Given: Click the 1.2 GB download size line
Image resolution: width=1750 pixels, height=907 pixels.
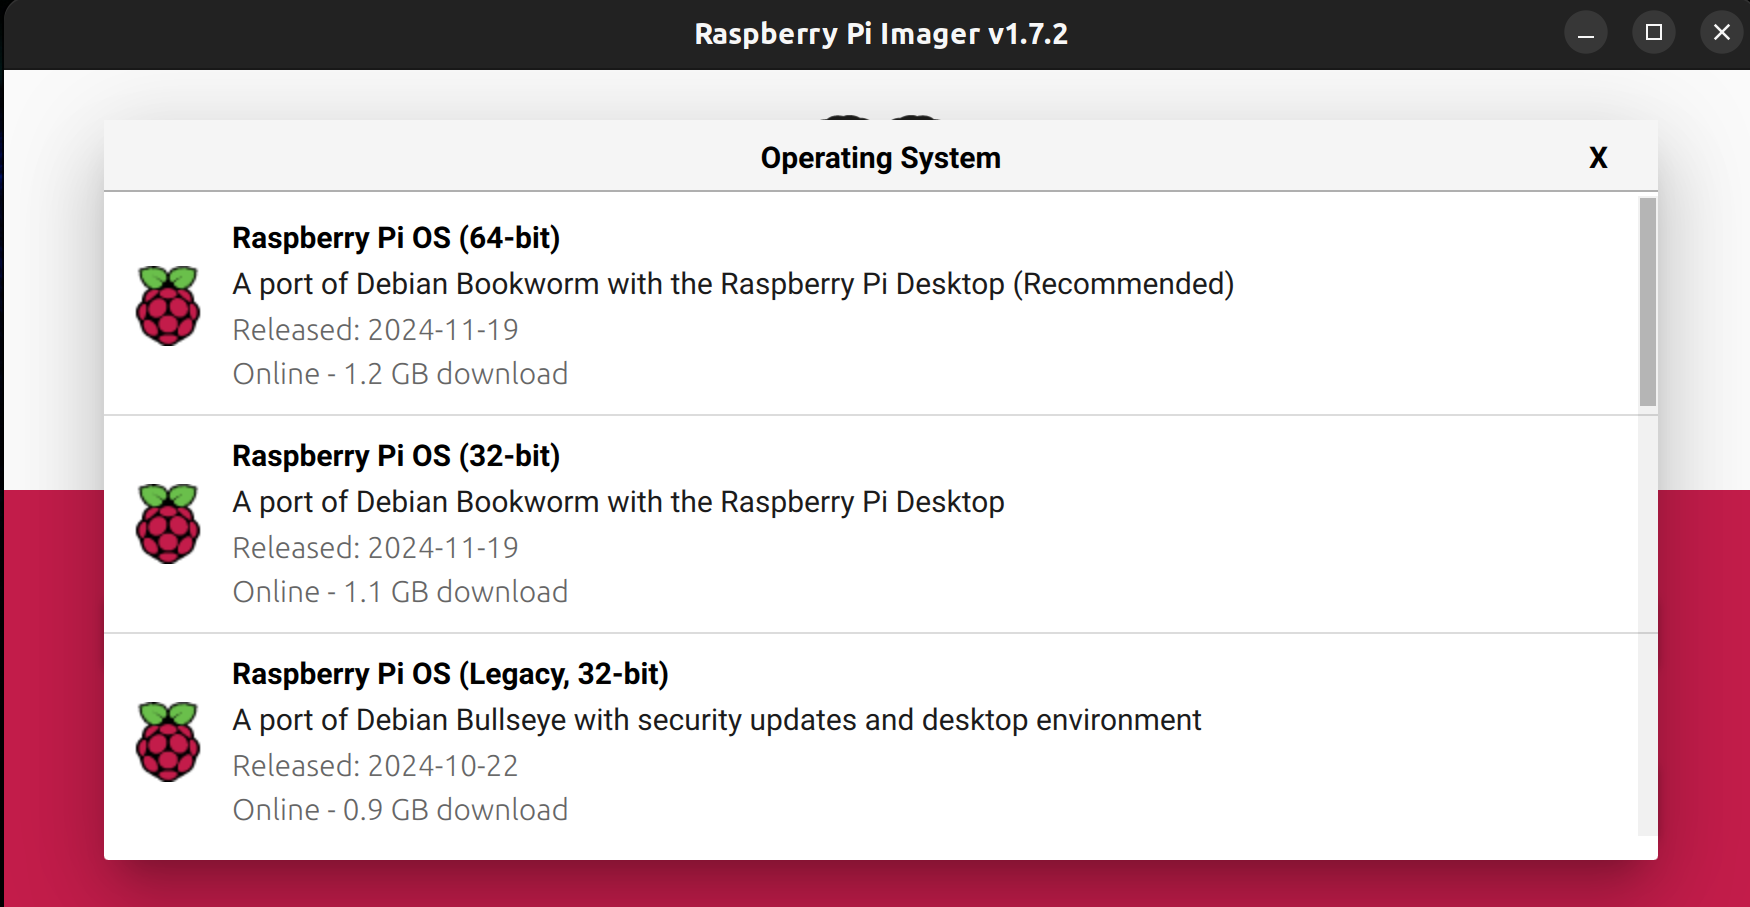Looking at the screenshot, I should coord(400,374).
